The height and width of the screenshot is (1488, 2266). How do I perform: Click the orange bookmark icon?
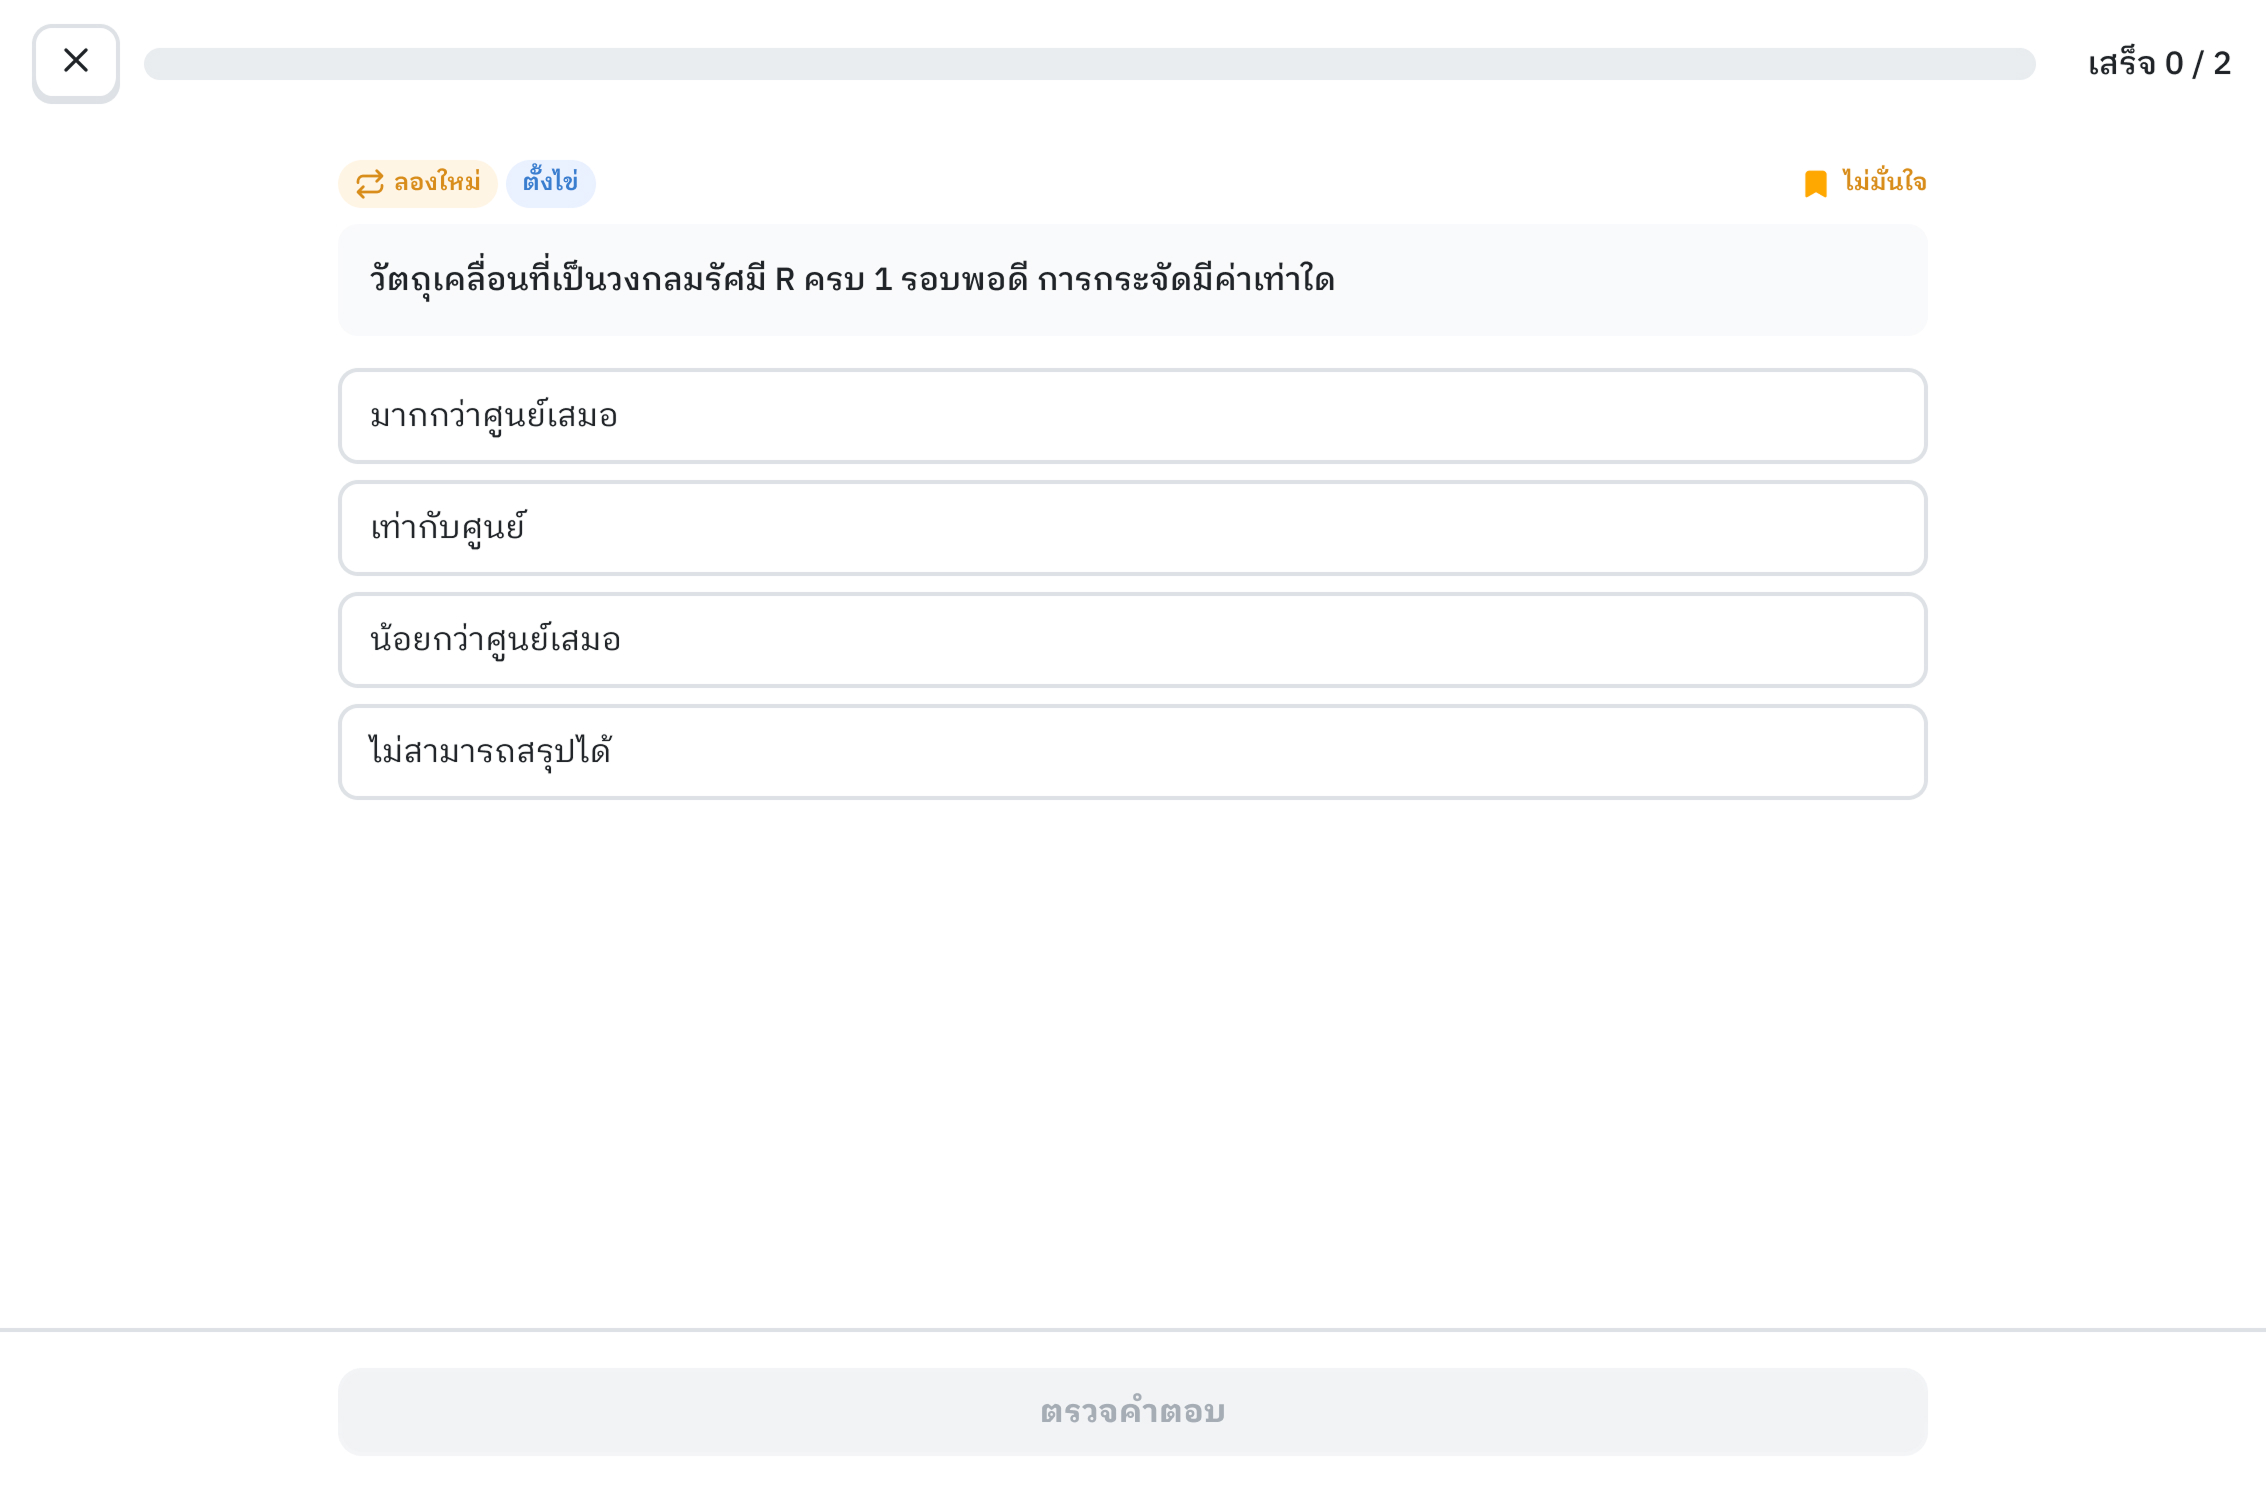(x=1815, y=183)
